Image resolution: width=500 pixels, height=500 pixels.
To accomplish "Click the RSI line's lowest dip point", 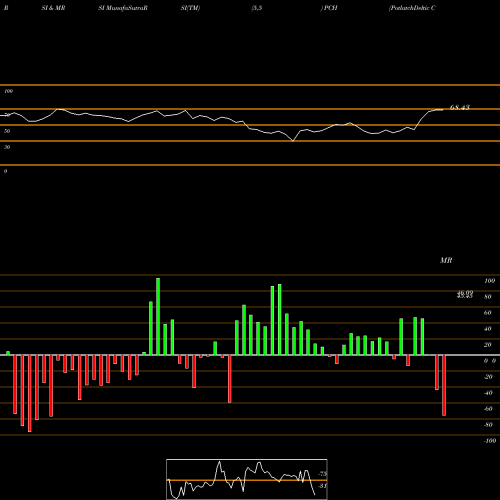I will [293, 141].
